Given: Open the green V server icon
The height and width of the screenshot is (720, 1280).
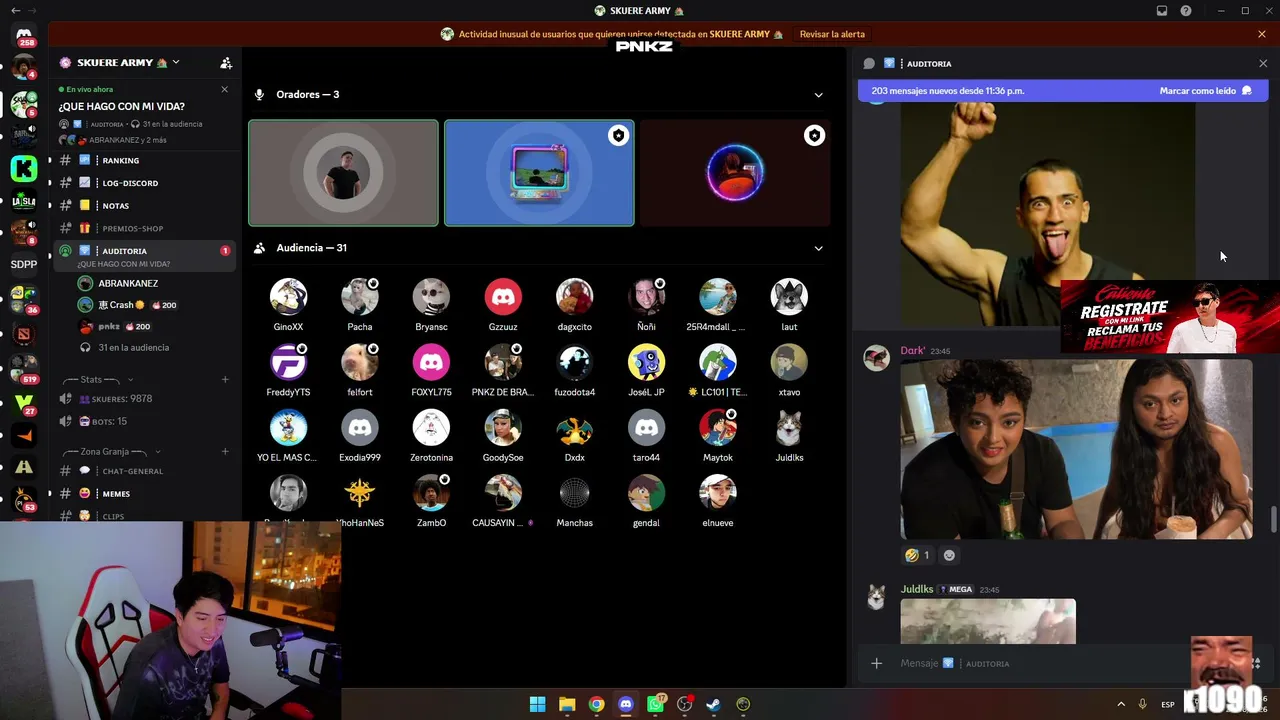Looking at the screenshot, I should (x=24, y=402).
